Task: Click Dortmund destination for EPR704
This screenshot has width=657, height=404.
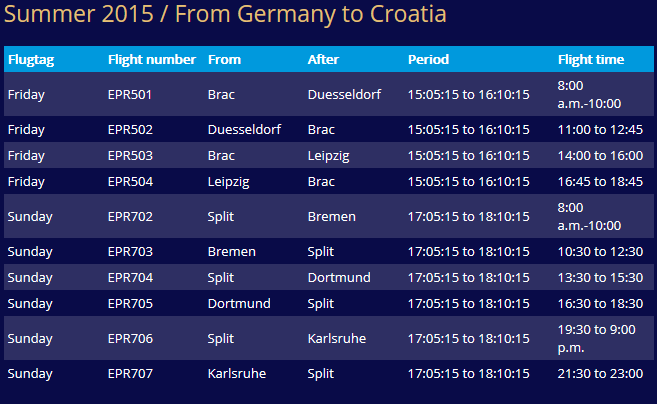Action: [x=339, y=277]
